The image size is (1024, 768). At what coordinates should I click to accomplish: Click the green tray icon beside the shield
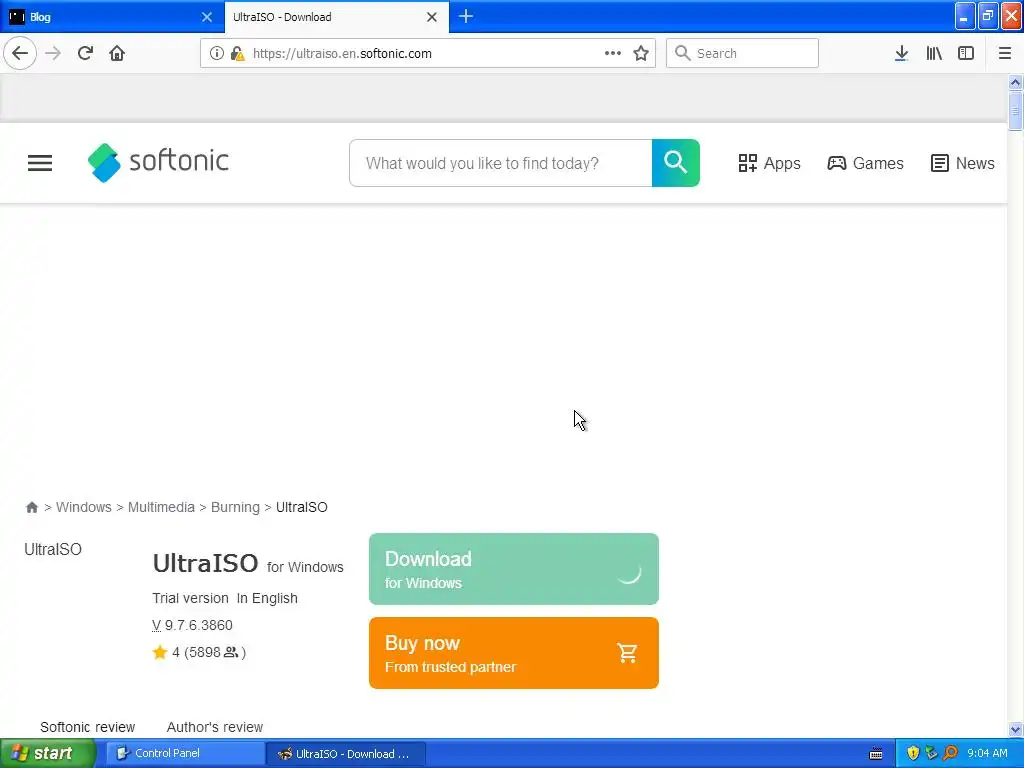coord(931,754)
